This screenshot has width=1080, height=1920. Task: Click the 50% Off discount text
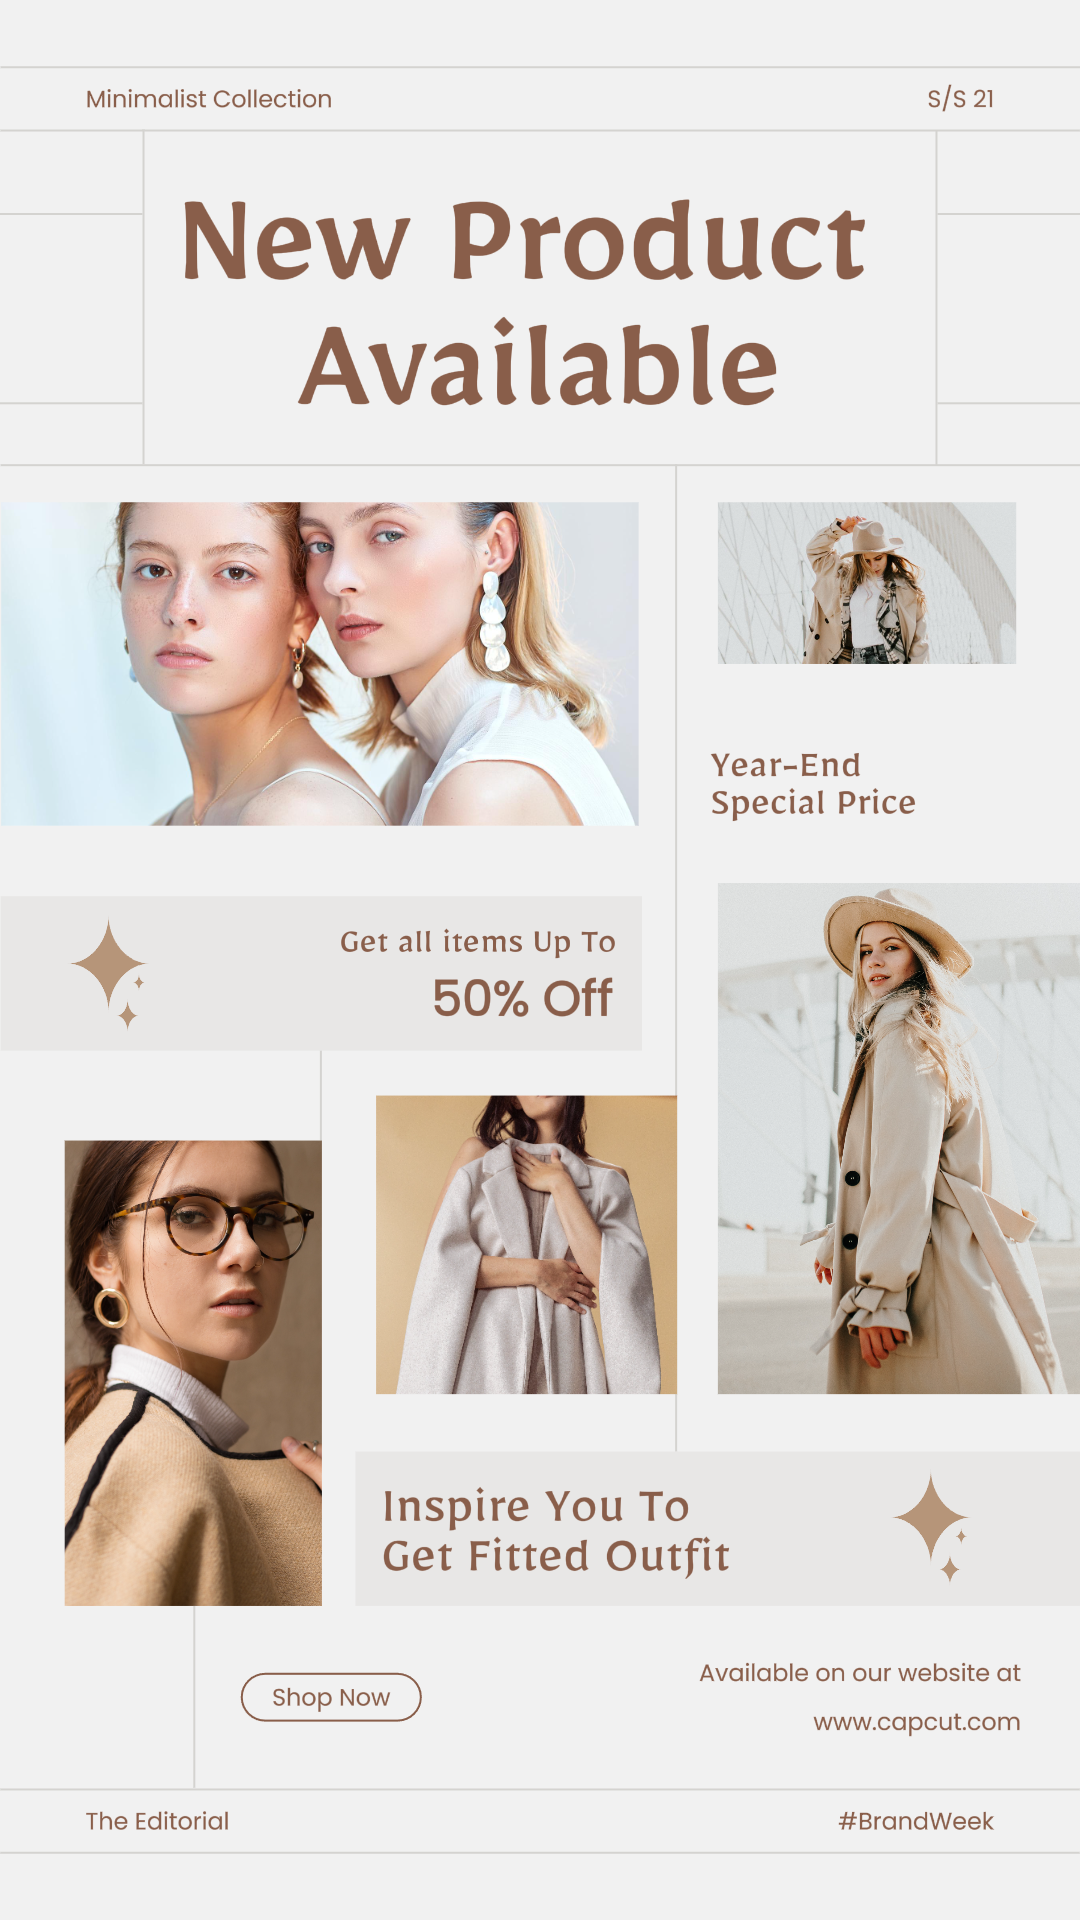522,998
